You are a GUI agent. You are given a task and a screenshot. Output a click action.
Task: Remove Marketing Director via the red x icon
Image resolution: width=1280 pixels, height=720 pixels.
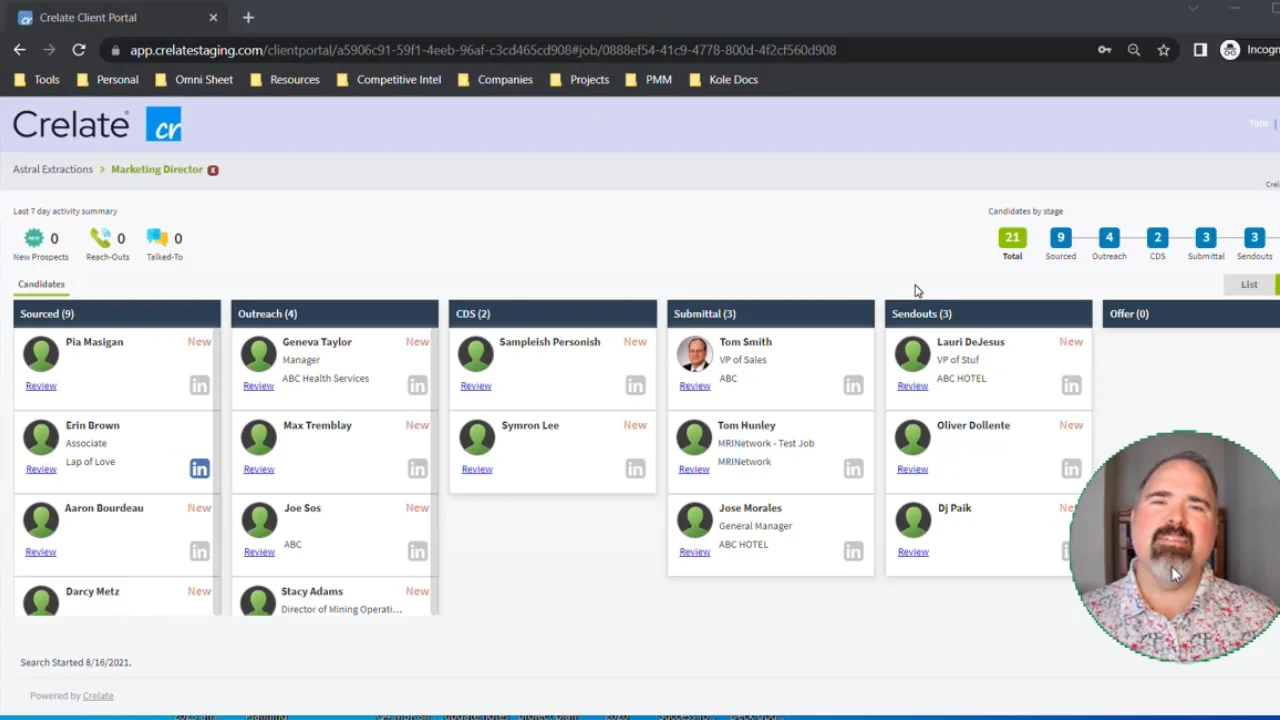pyautogui.click(x=213, y=170)
